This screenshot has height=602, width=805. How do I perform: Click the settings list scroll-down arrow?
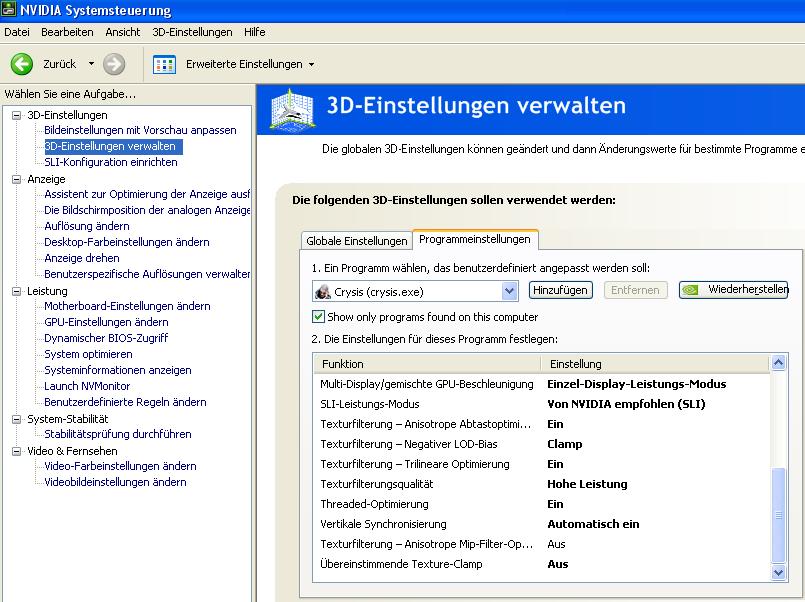[778, 572]
